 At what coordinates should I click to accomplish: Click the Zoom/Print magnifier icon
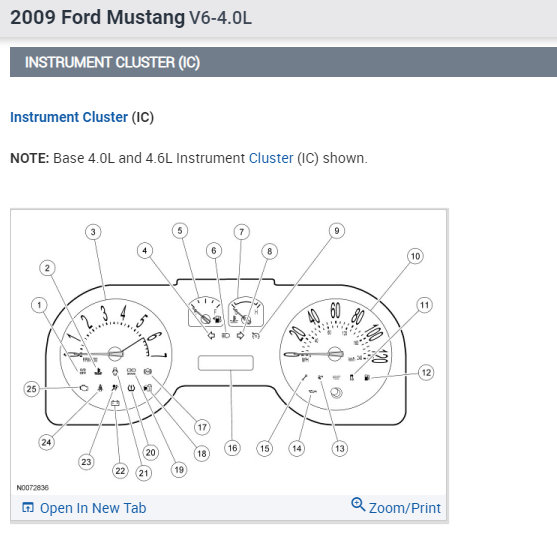(358, 504)
